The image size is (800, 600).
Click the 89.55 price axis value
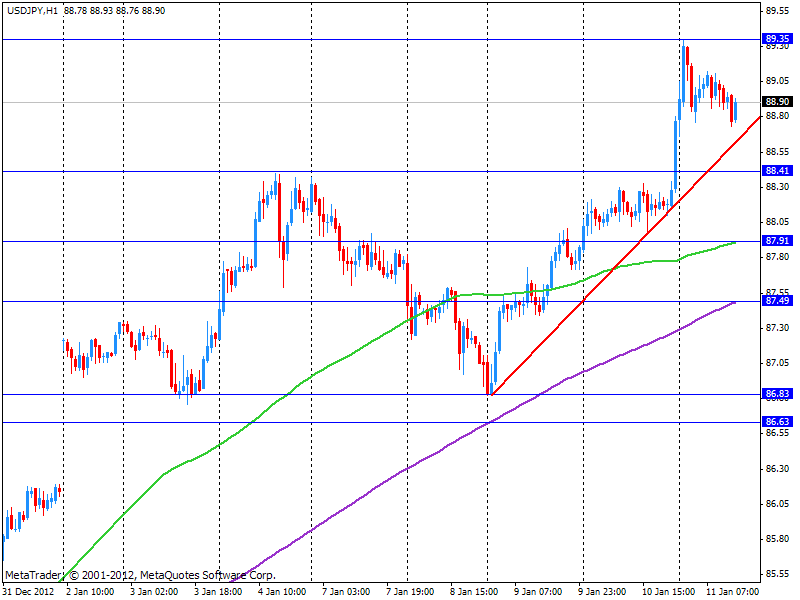(777, 10)
